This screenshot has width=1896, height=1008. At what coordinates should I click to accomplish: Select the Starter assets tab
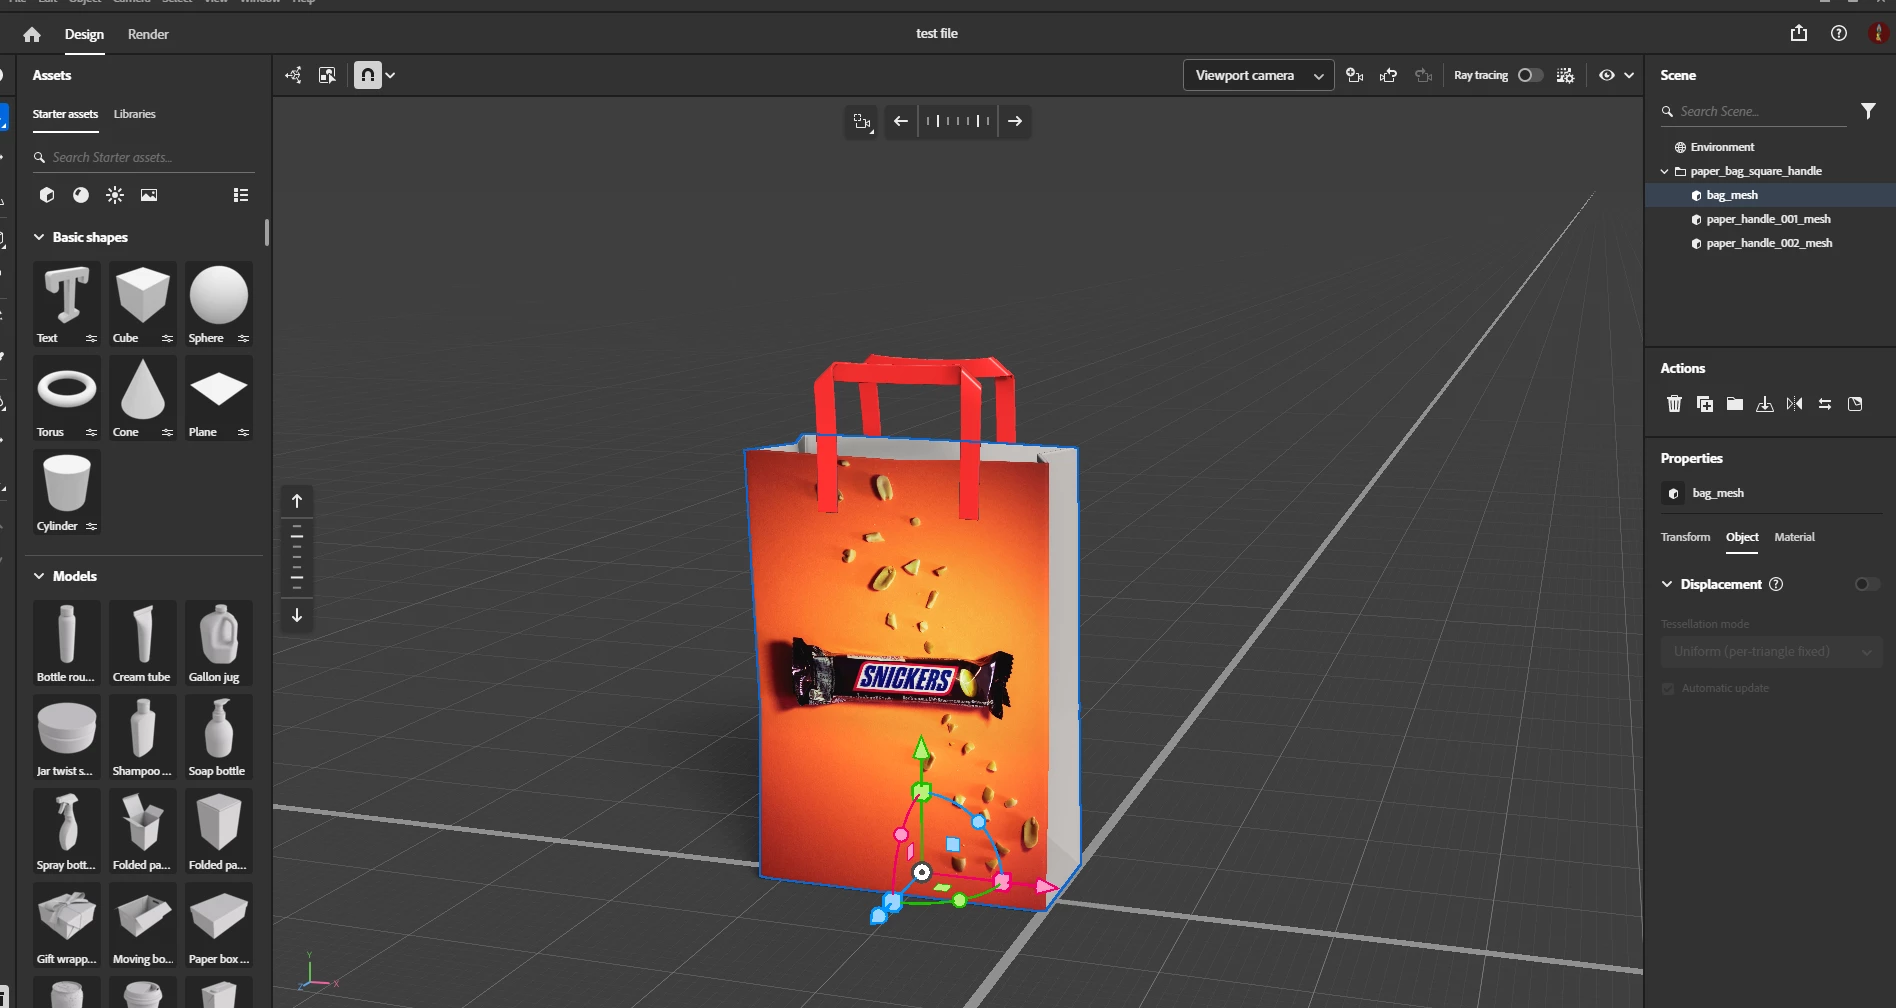tap(65, 114)
